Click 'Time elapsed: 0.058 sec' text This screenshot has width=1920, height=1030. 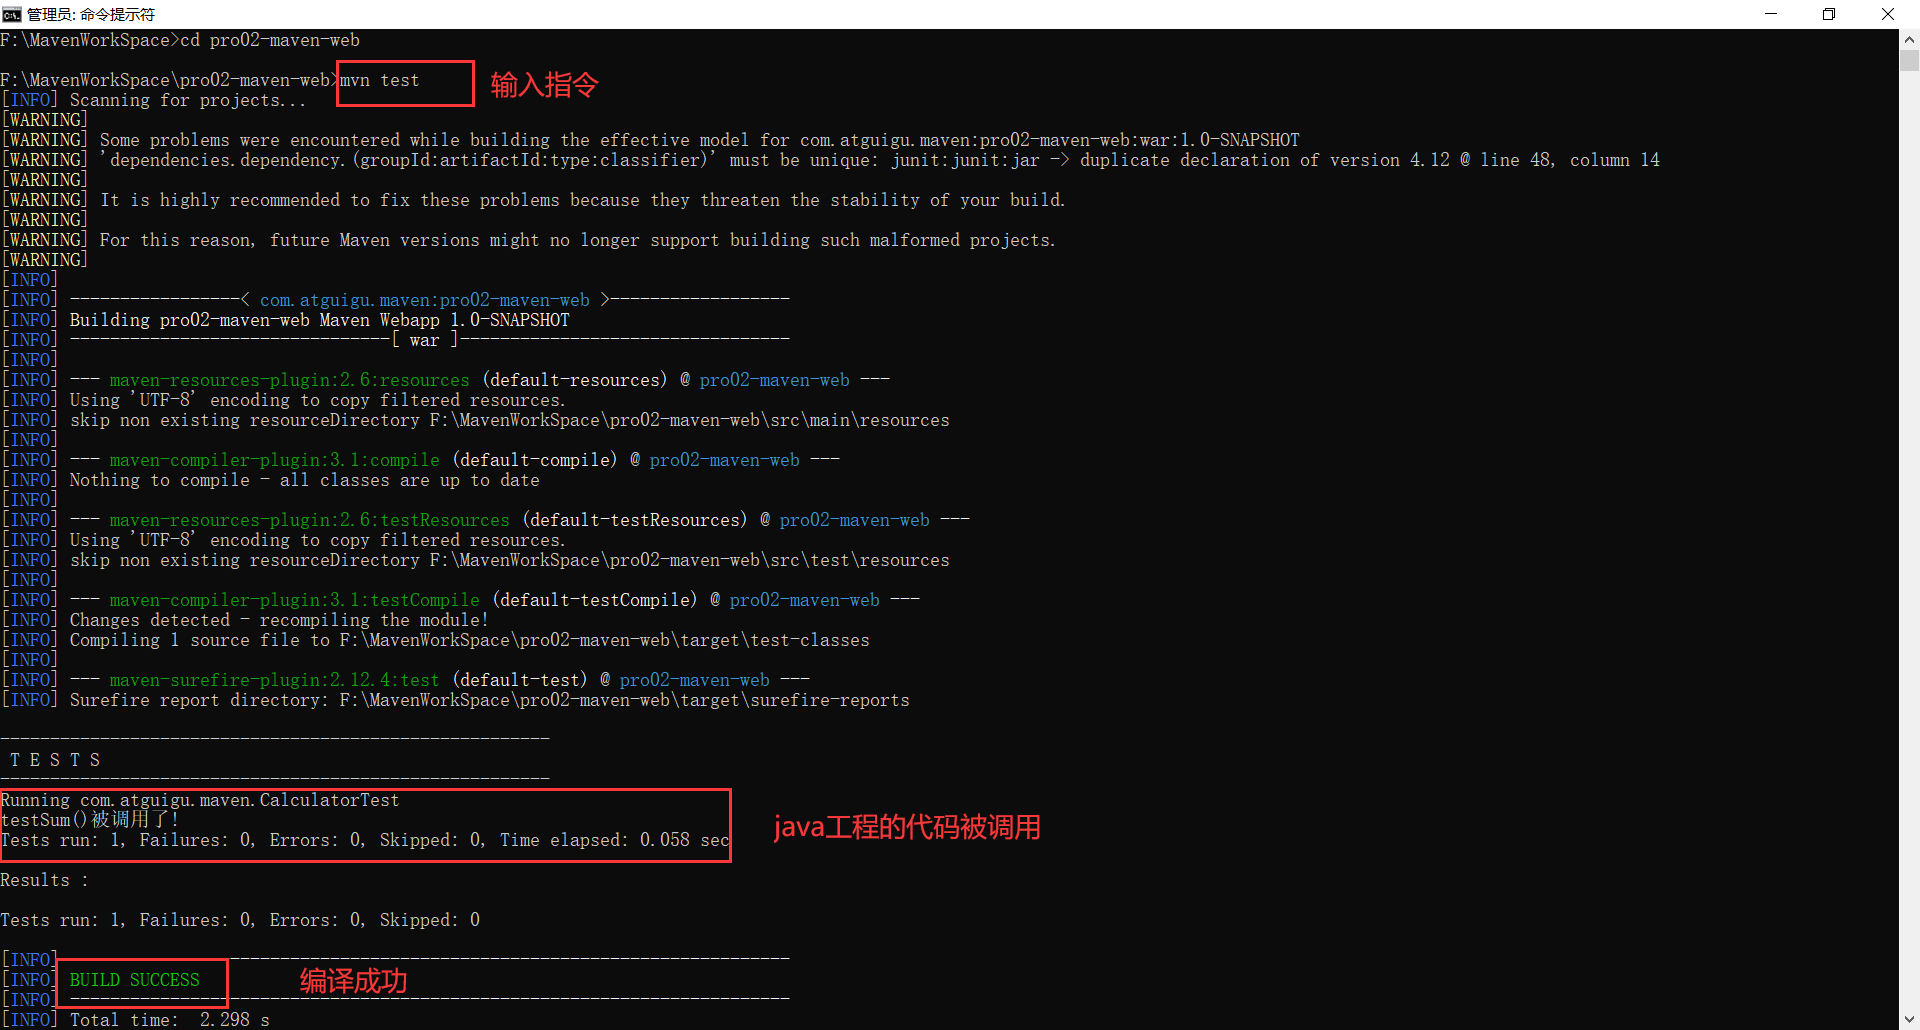coord(615,840)
